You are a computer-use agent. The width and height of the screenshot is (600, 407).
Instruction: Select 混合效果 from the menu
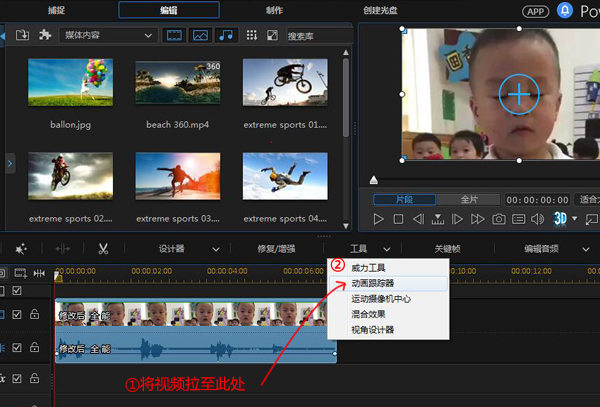(388, 314)
